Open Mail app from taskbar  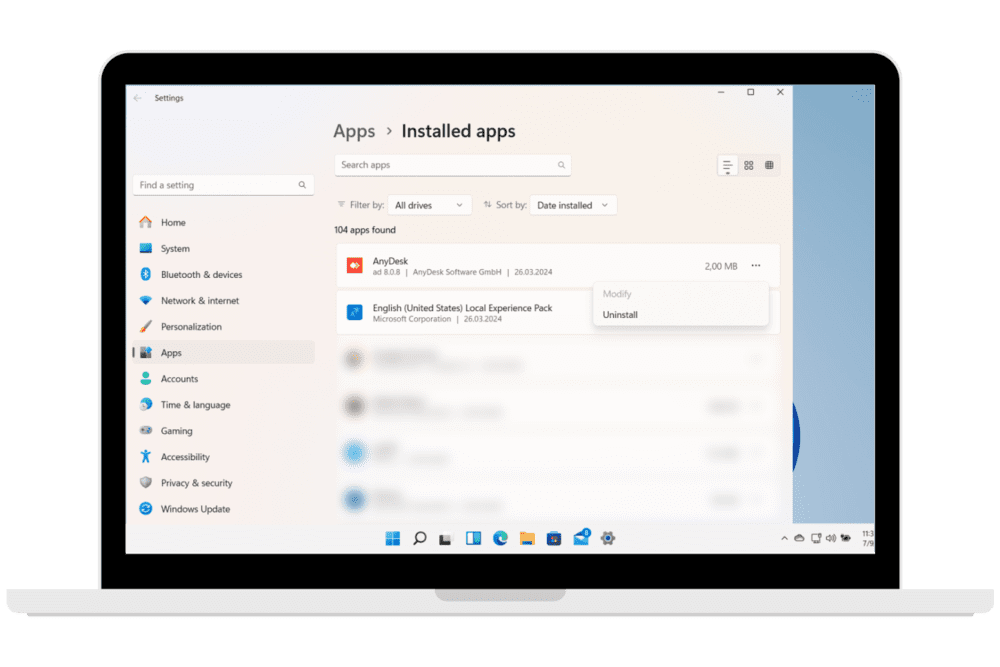coord(581,538)
